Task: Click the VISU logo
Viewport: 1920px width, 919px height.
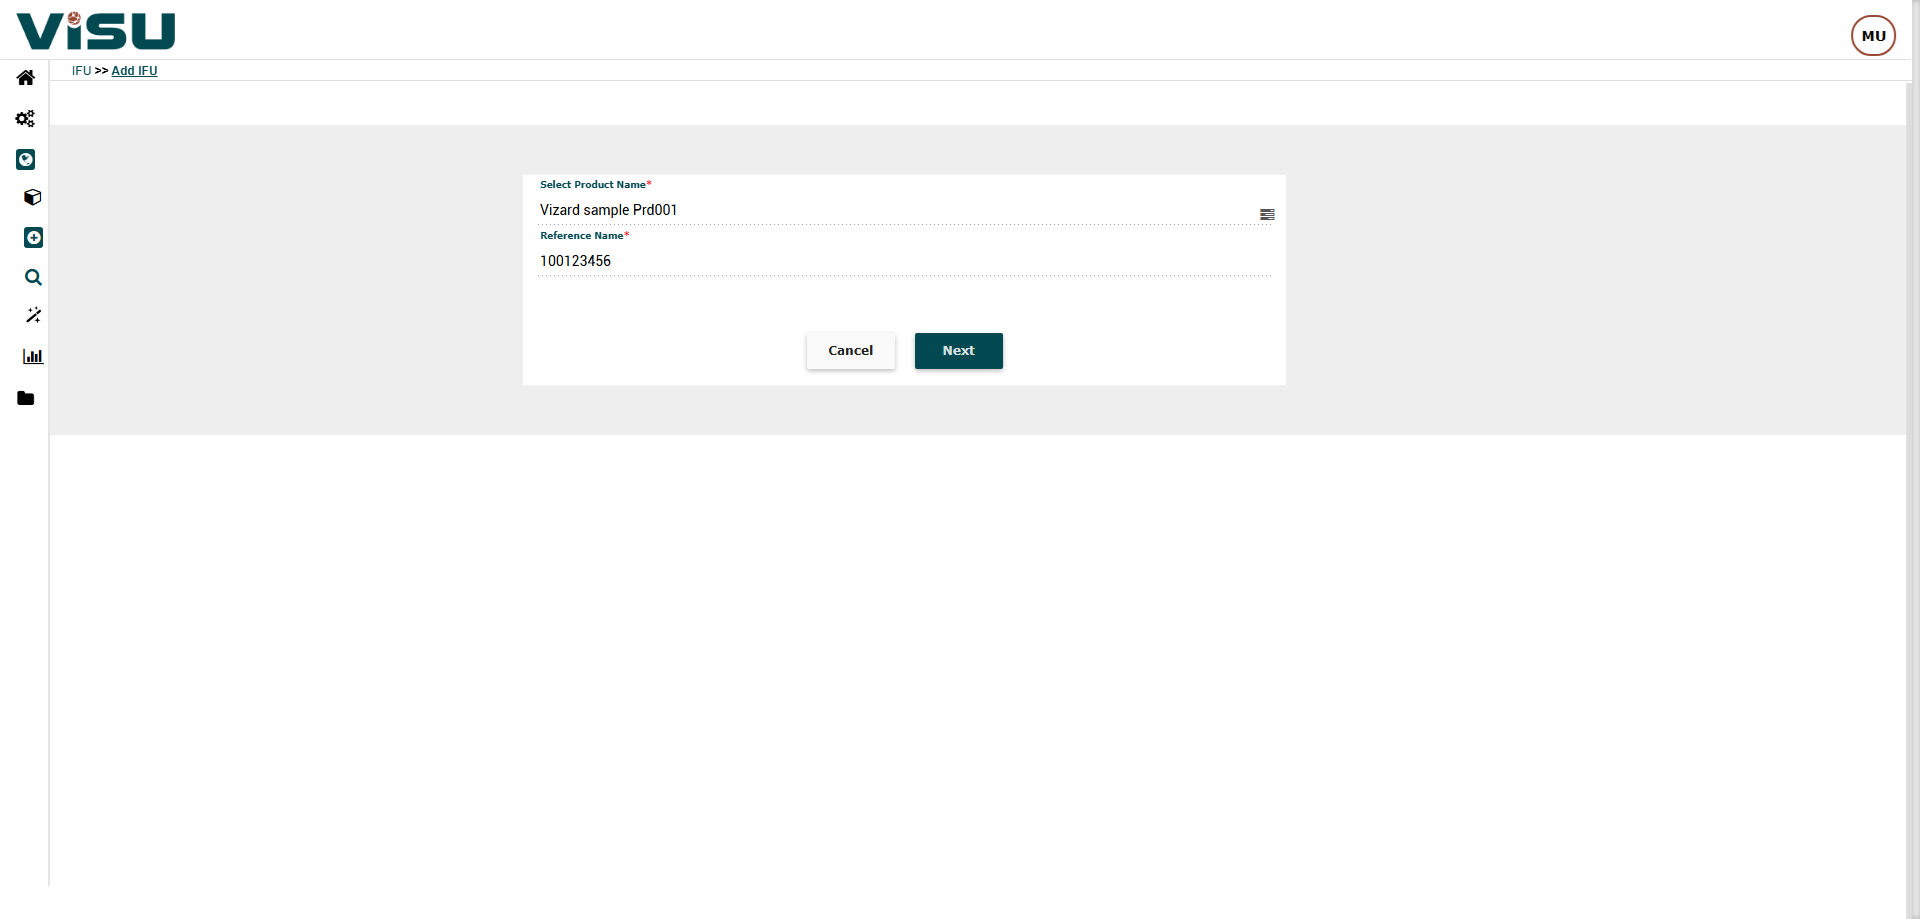Action: (96, 31)
